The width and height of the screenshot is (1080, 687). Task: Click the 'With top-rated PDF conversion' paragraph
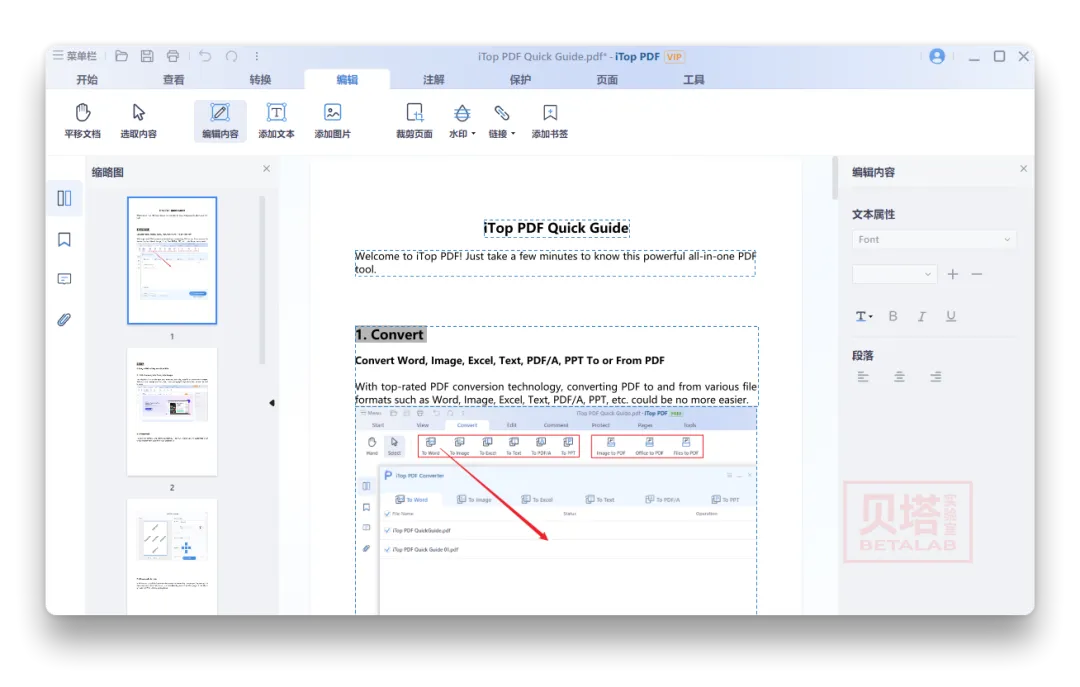(x=557, y=393)
